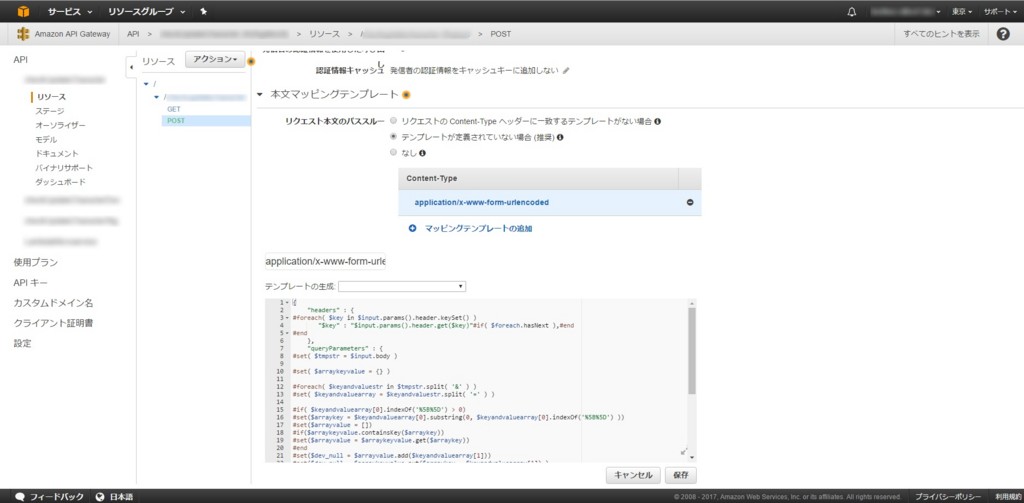1024x503 pixels.
Task: Open the notifications bell icon
Action: (x=852, y=12)
